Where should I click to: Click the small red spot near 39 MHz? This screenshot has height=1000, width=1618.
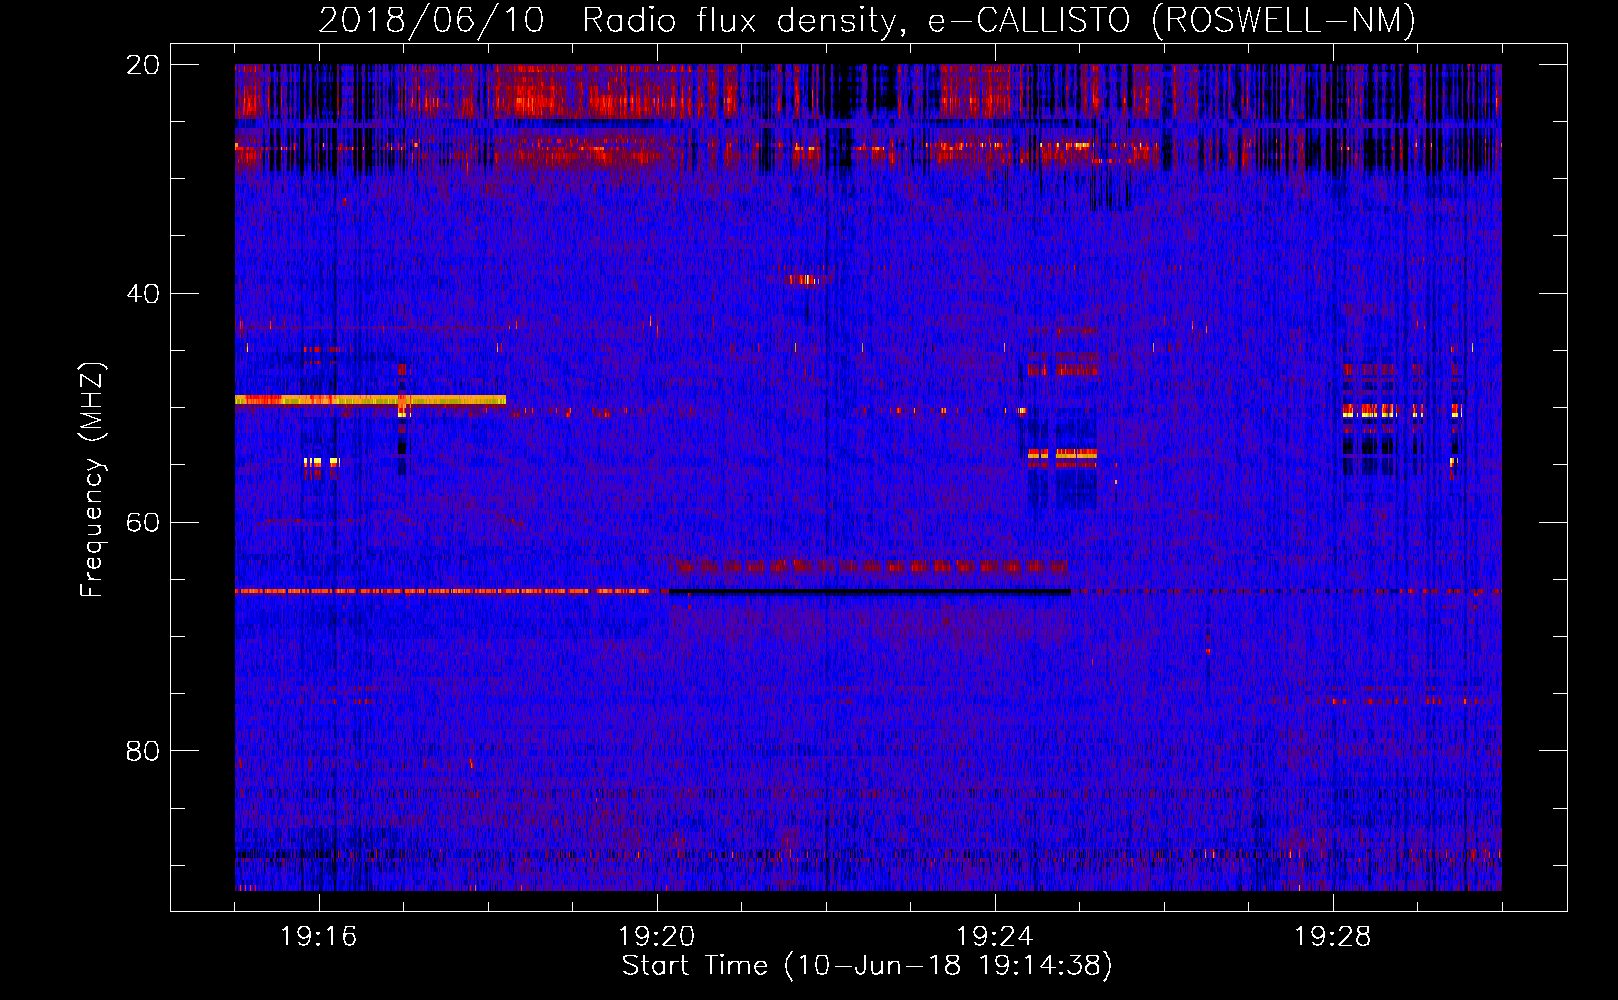tap(802, 280)
